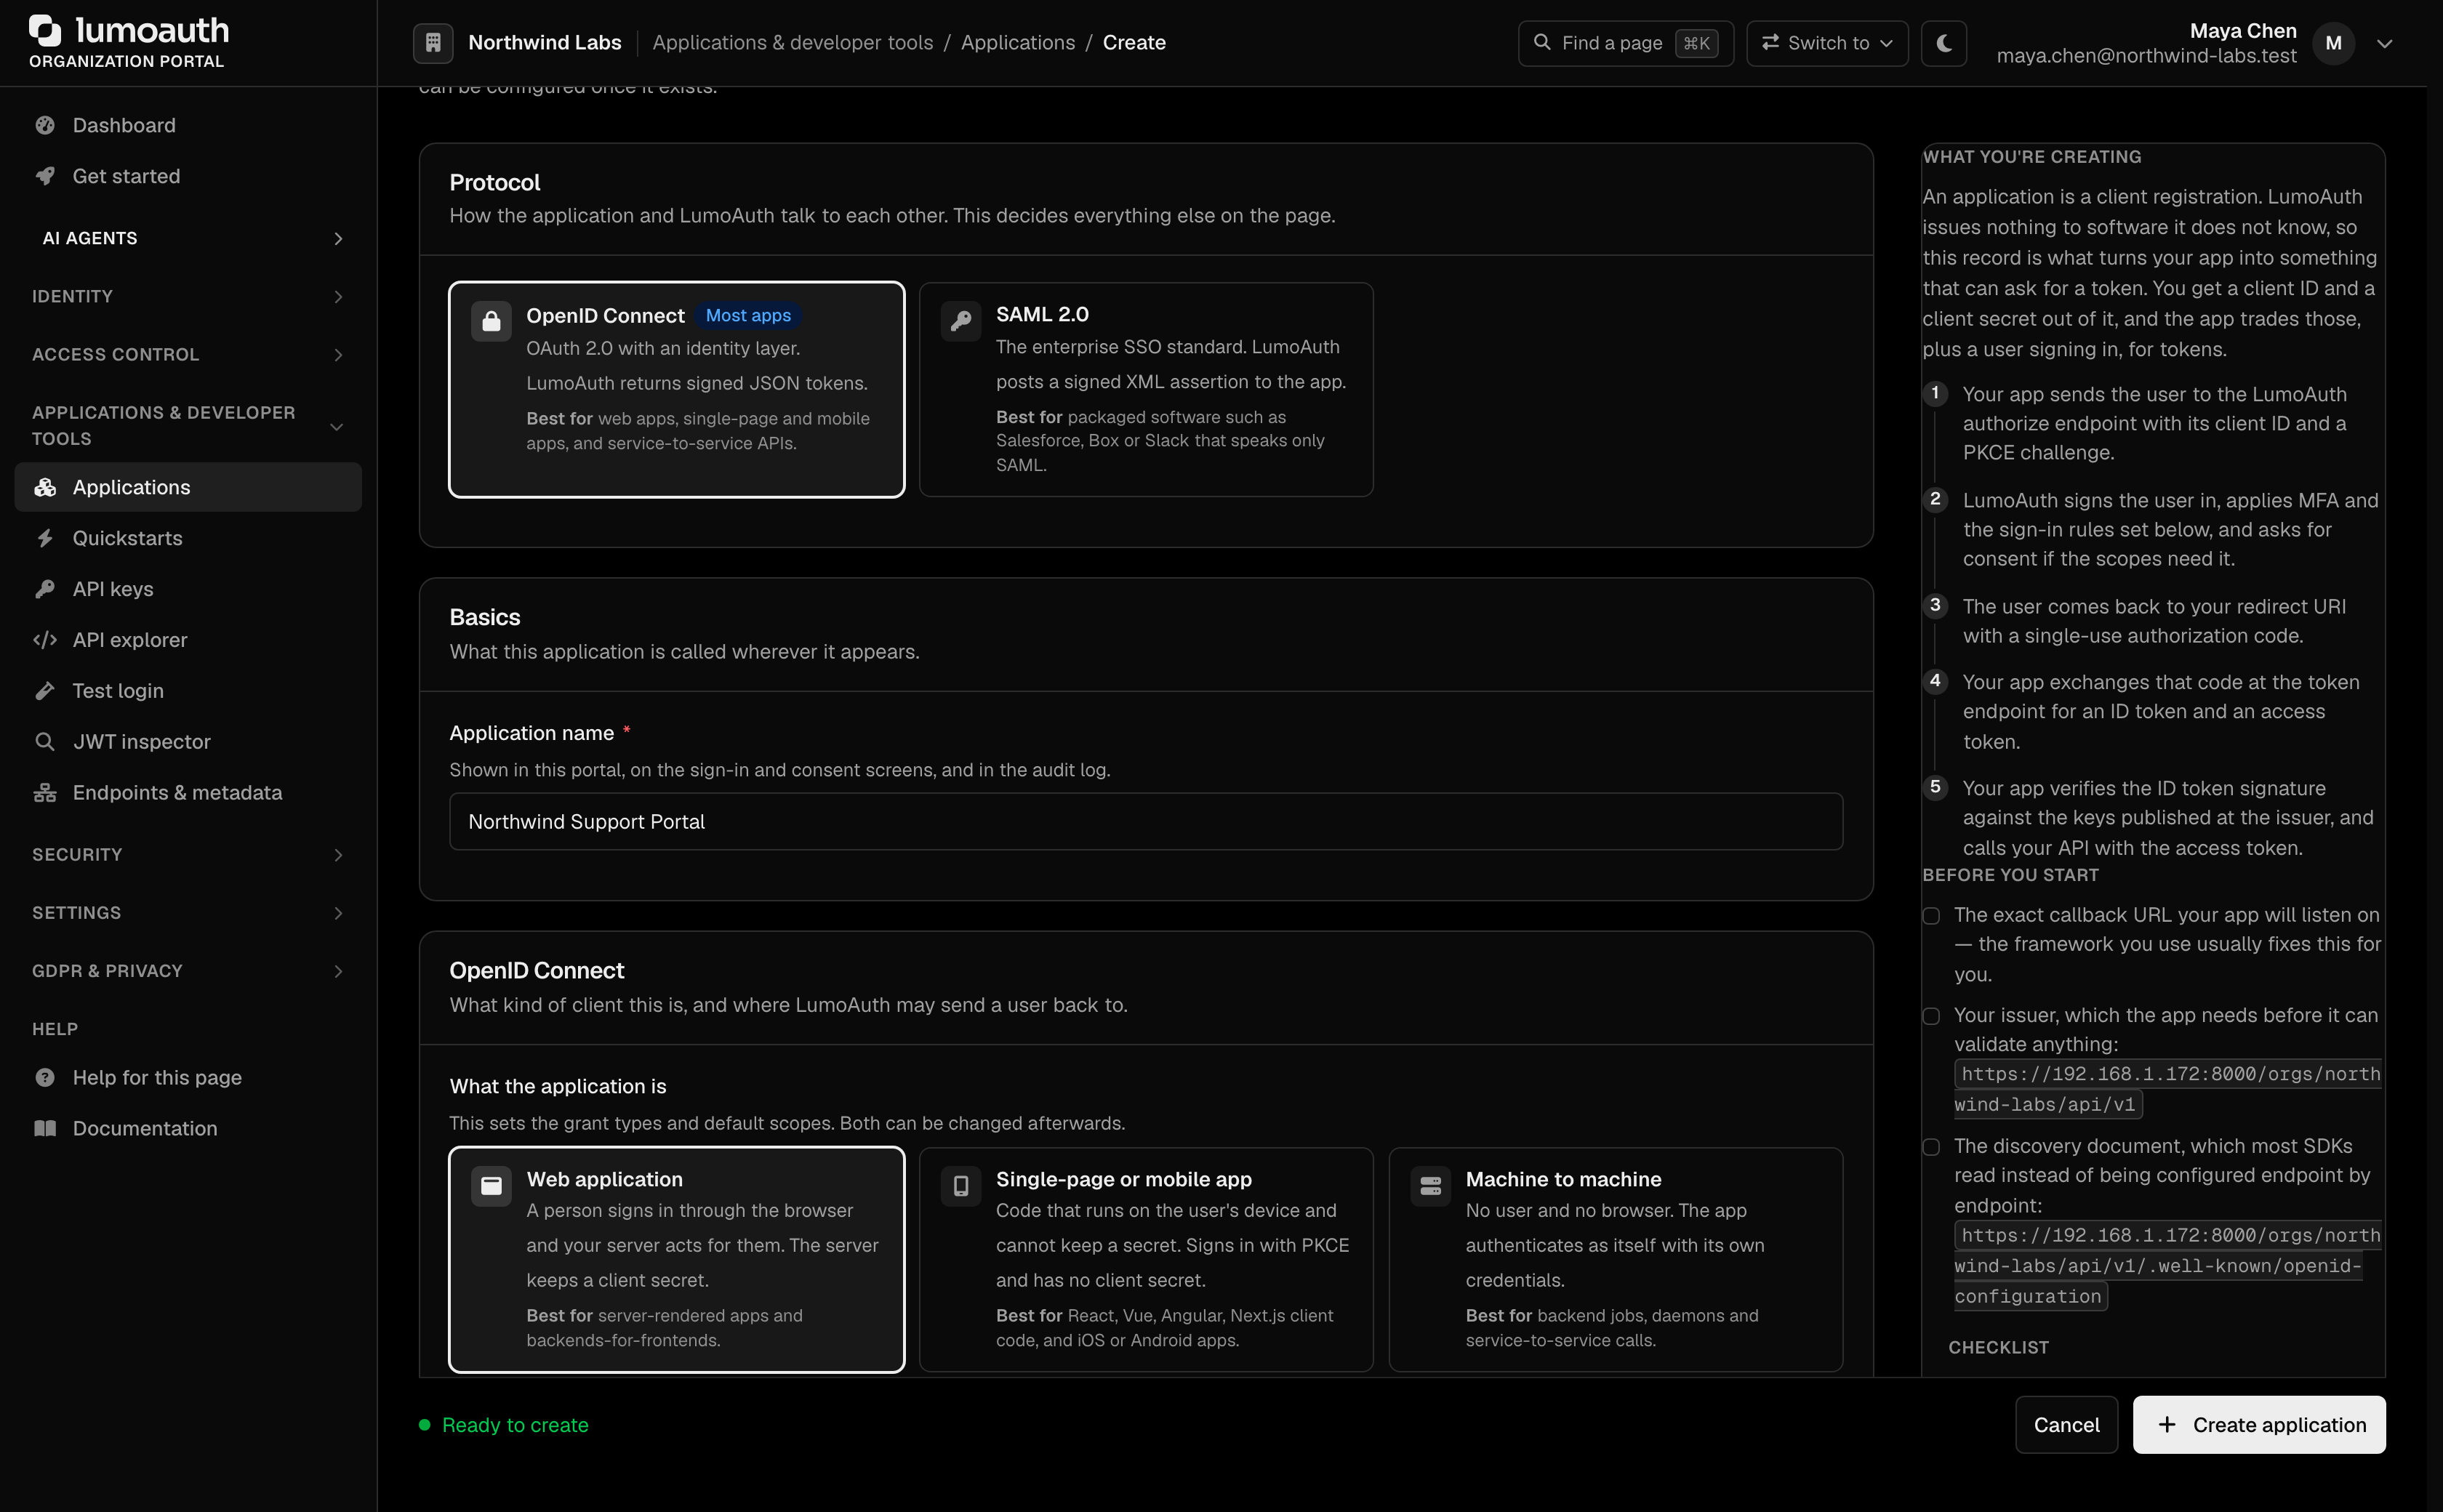
Task: Choose Machine to machine client type
Action: point(1615,1260)
